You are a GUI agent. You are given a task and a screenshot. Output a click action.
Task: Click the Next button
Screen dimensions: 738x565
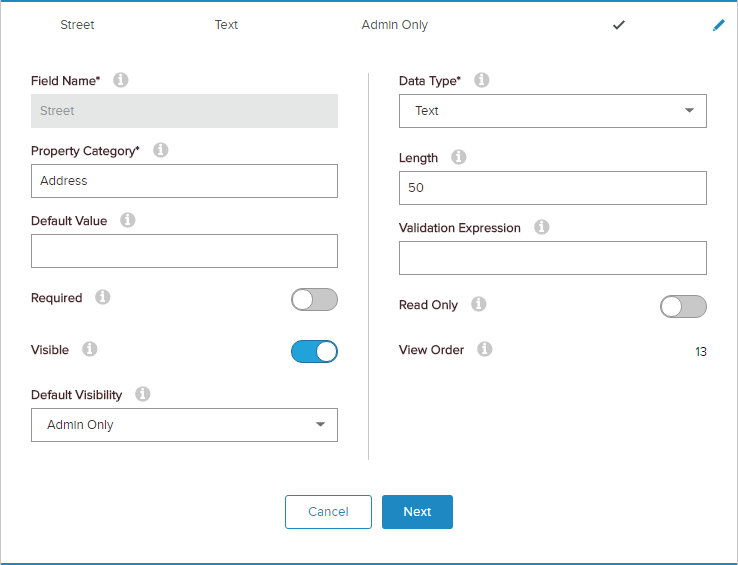[417, 512]
